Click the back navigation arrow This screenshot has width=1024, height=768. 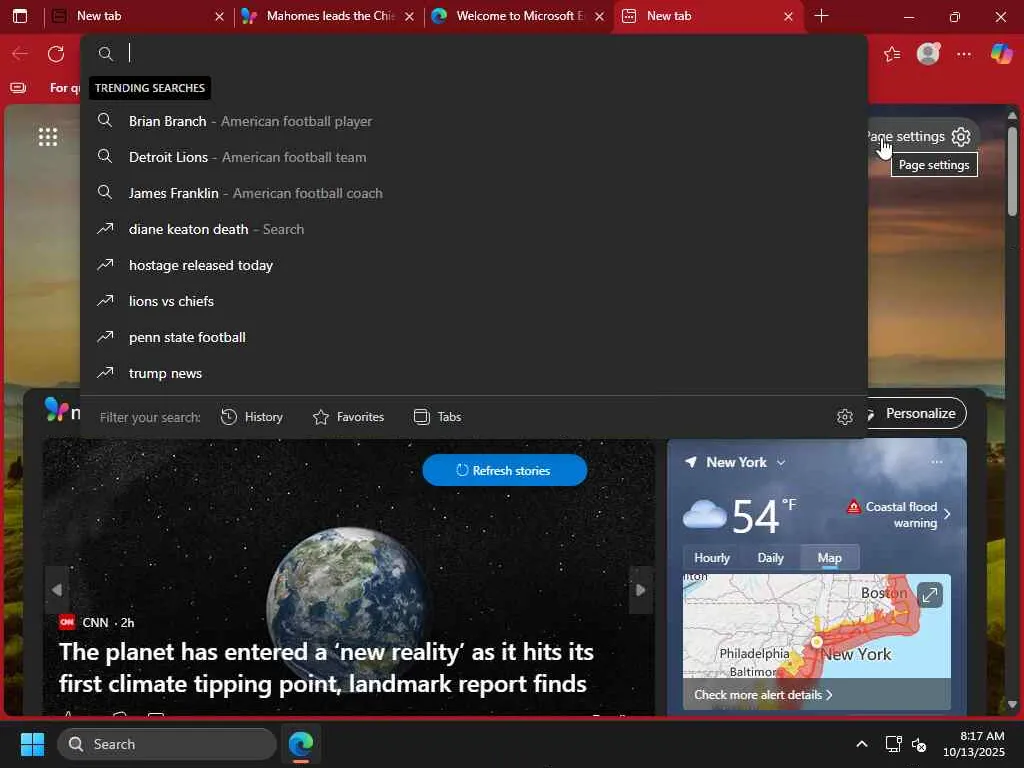20,54
